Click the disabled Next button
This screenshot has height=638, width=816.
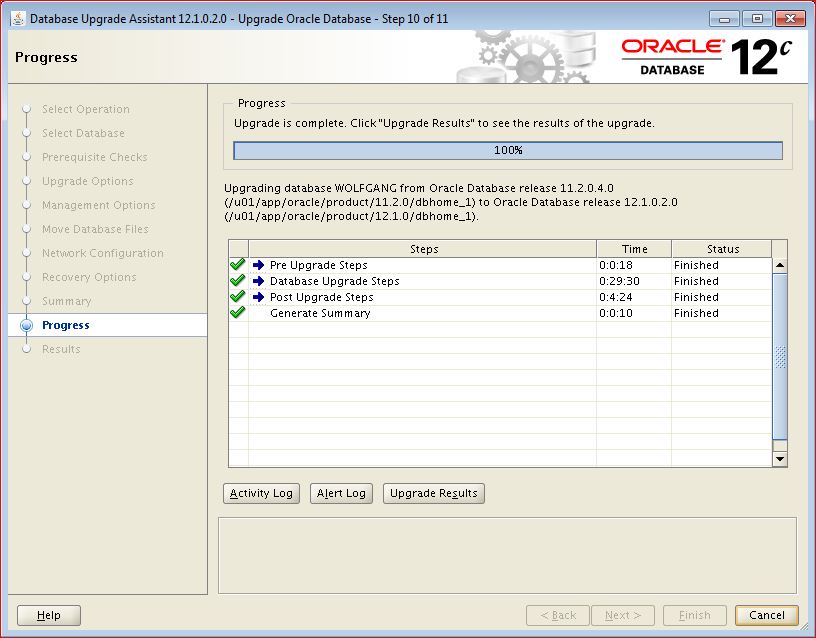623,615
